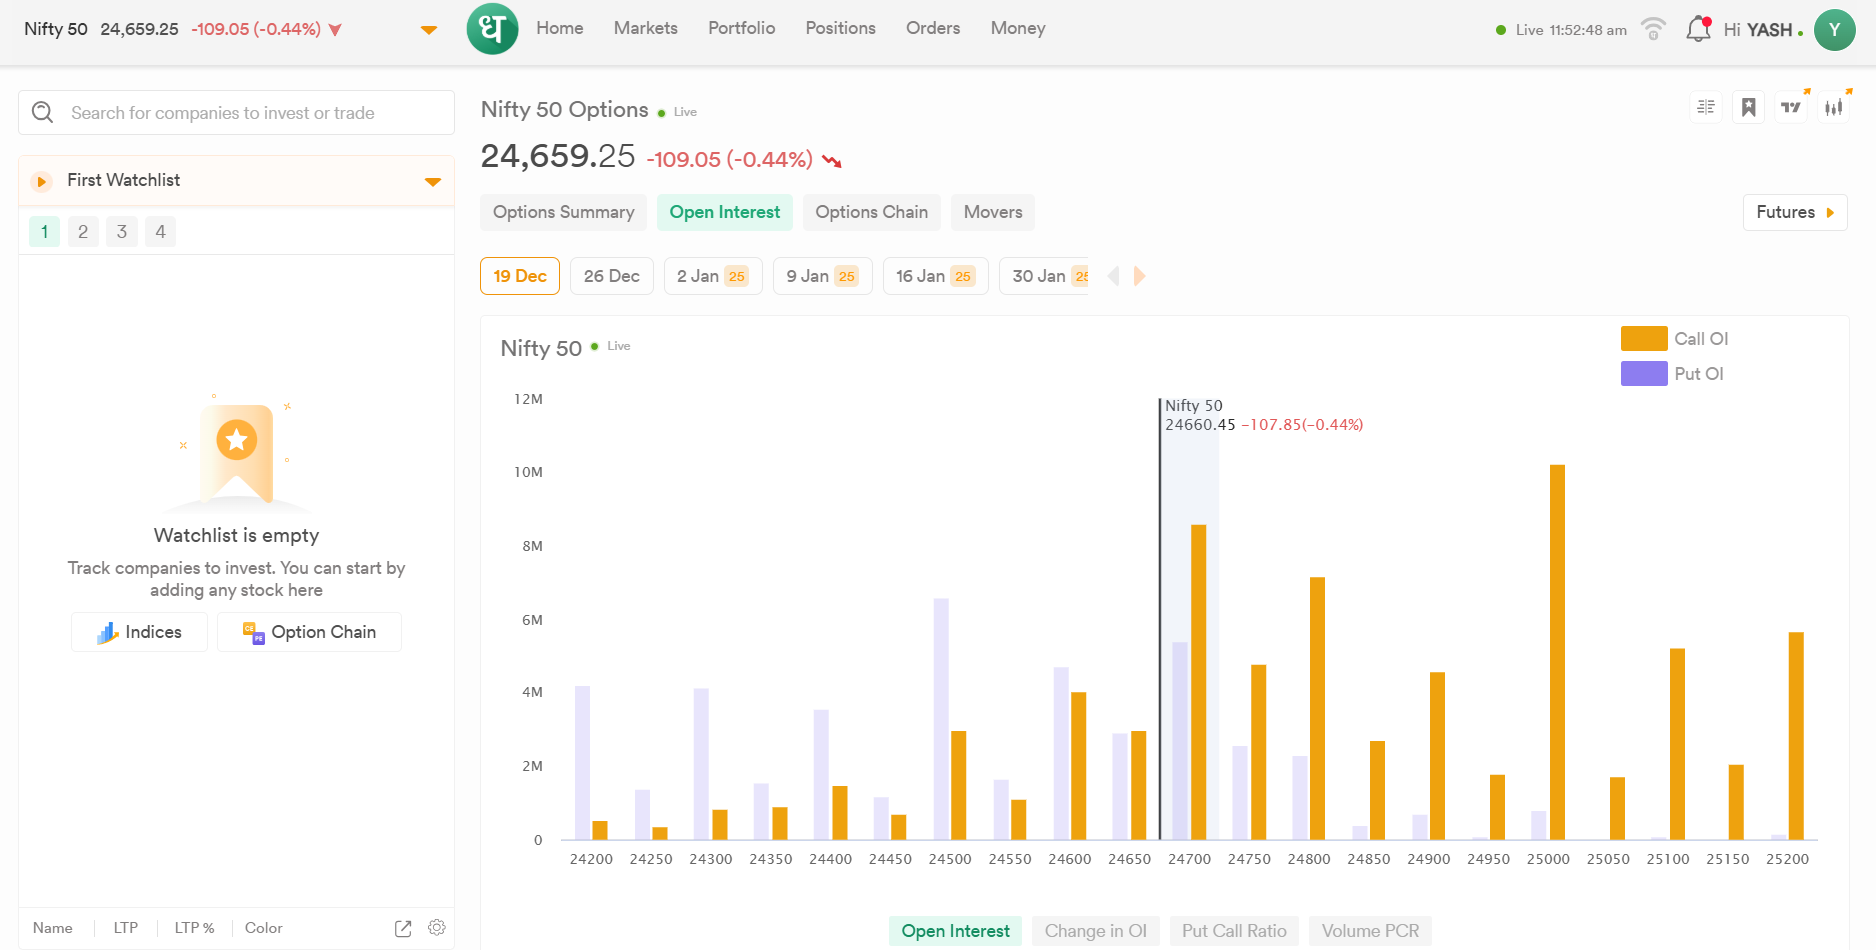
Task: Open the Portfolio page
Action: point(742,28)
